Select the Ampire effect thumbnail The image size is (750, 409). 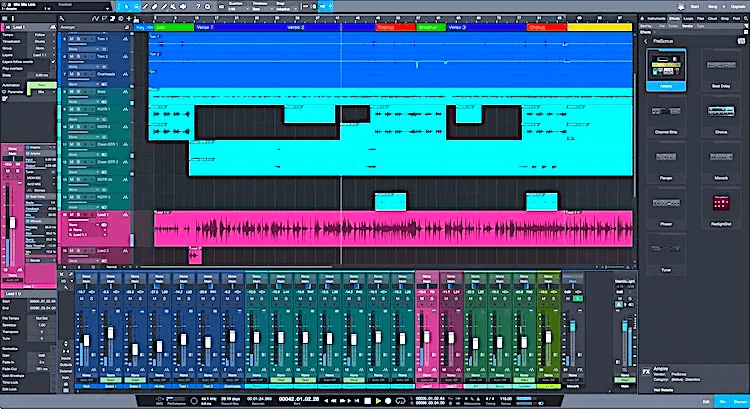(666, 69)
